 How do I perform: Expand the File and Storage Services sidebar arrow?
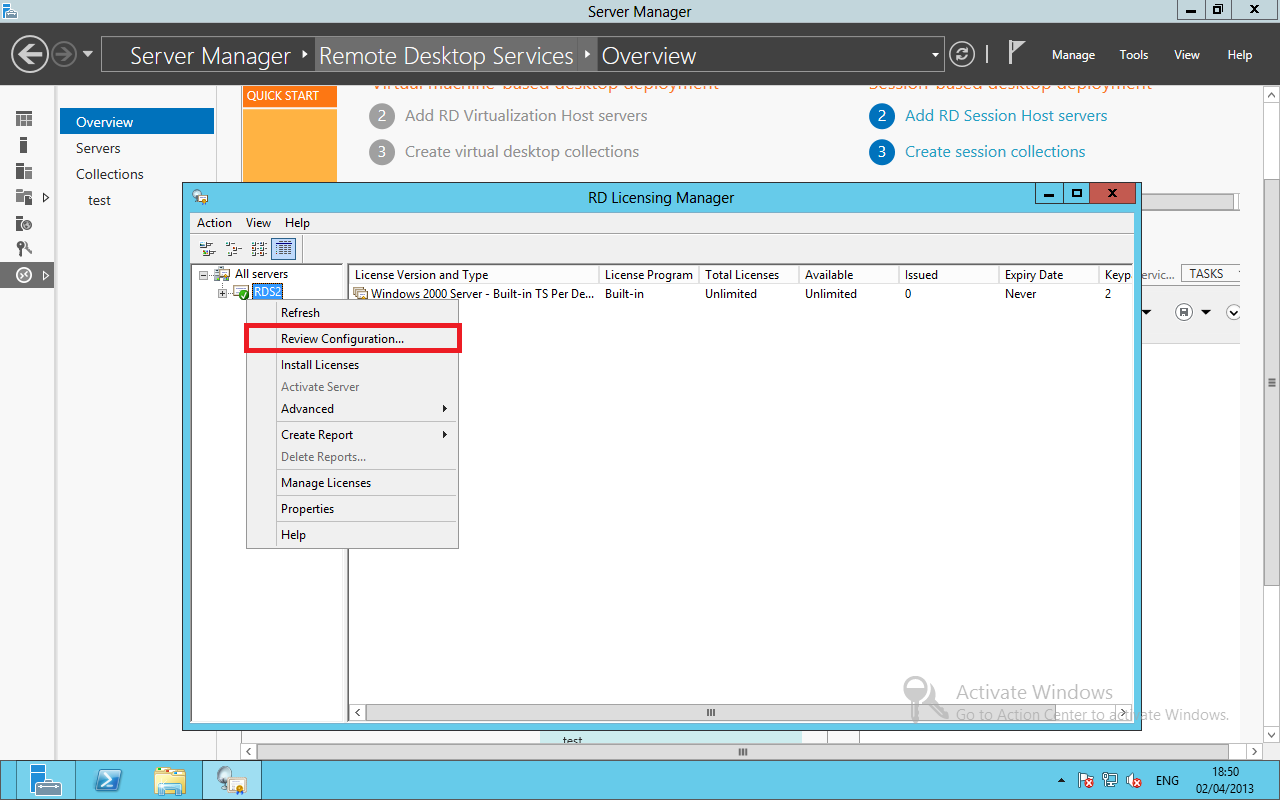pos(46,197)
